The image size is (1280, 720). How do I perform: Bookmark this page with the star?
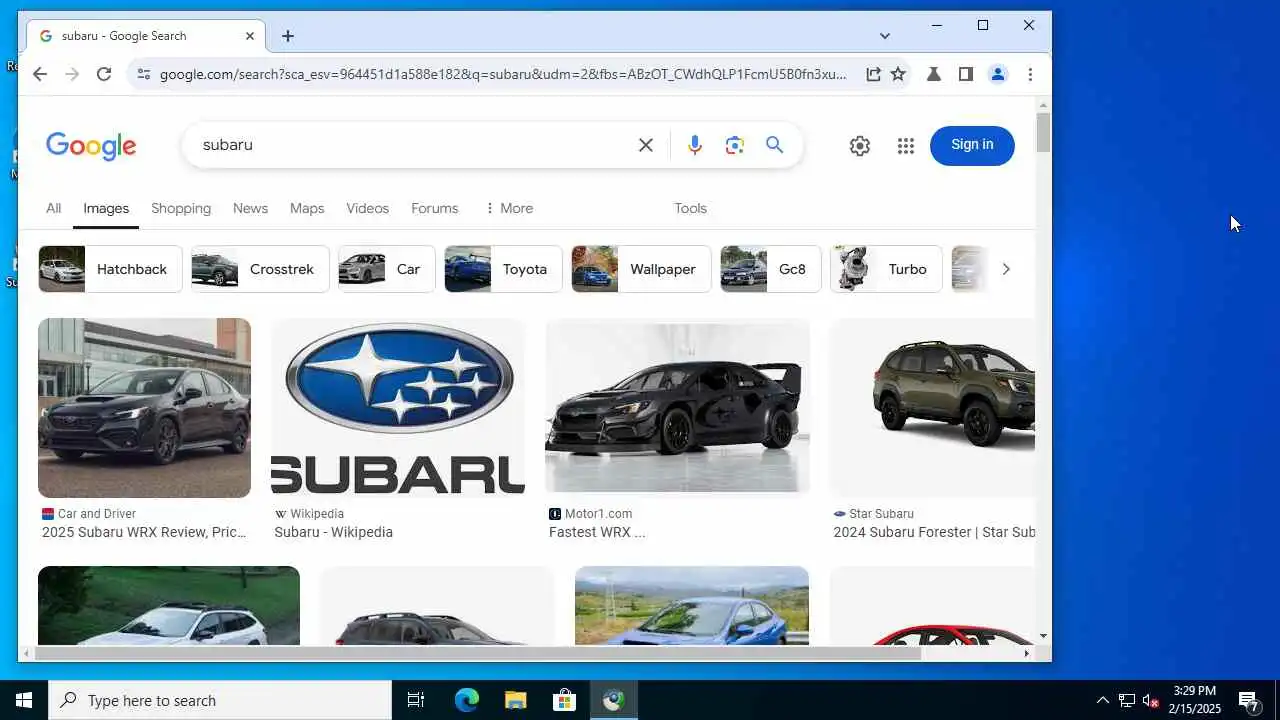(x=898, y=74)
